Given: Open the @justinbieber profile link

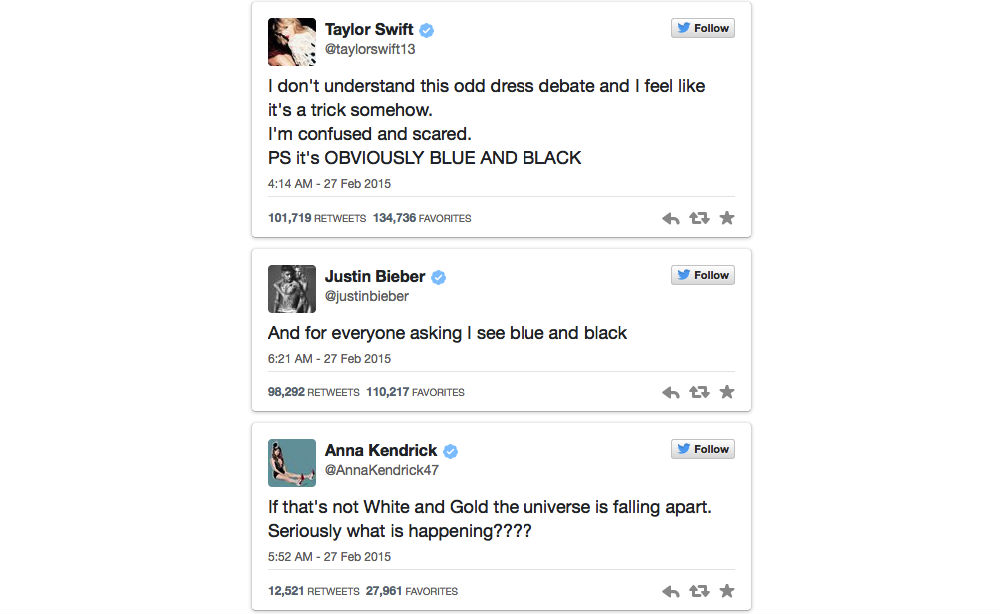Looking at the screenshot, I should click(x=366, y=295).
